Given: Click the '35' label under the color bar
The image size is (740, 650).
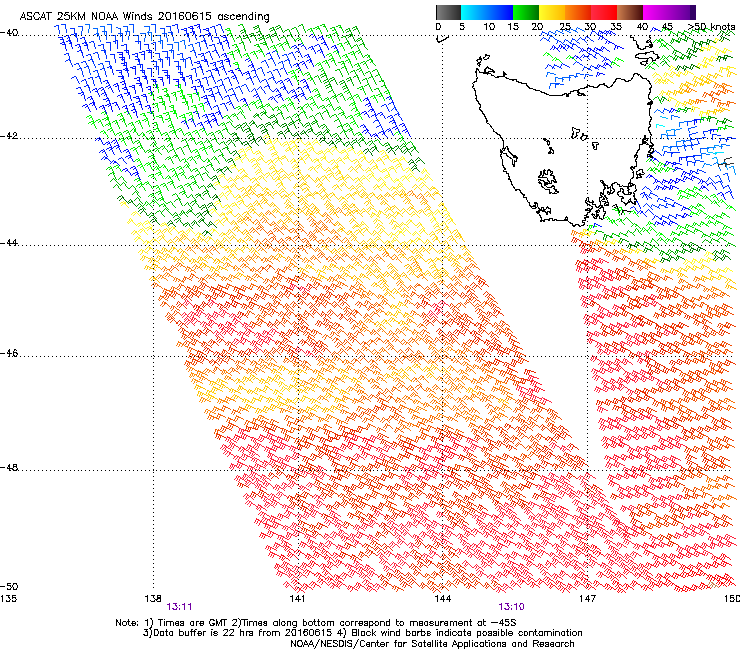Looking at the screenshot, I should (x=616, y=27).
